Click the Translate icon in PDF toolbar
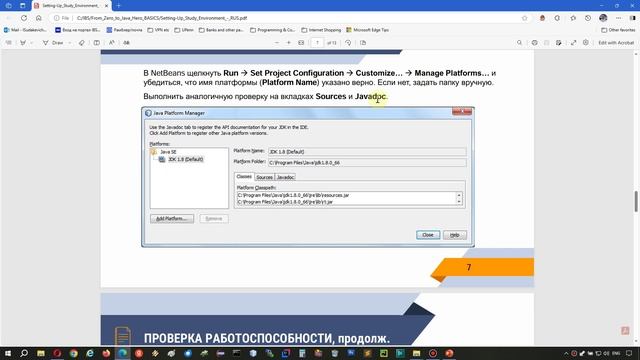 (127, 42)
